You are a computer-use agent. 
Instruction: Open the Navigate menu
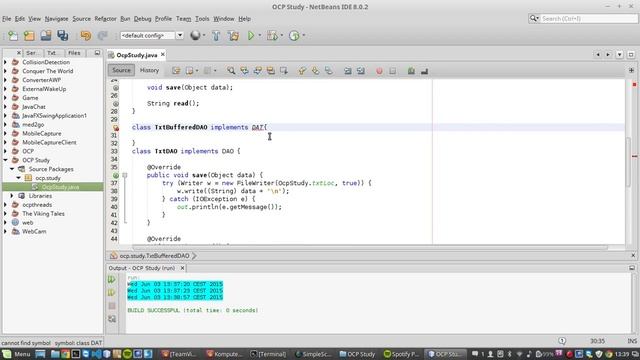pyautogui.click(x=57, y=19)
